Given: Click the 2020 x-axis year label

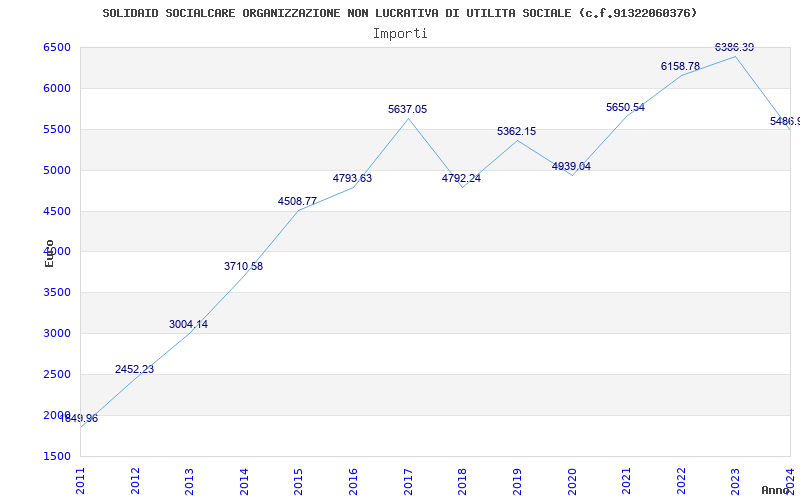Looking at the screenshot, I should (572, 481).
